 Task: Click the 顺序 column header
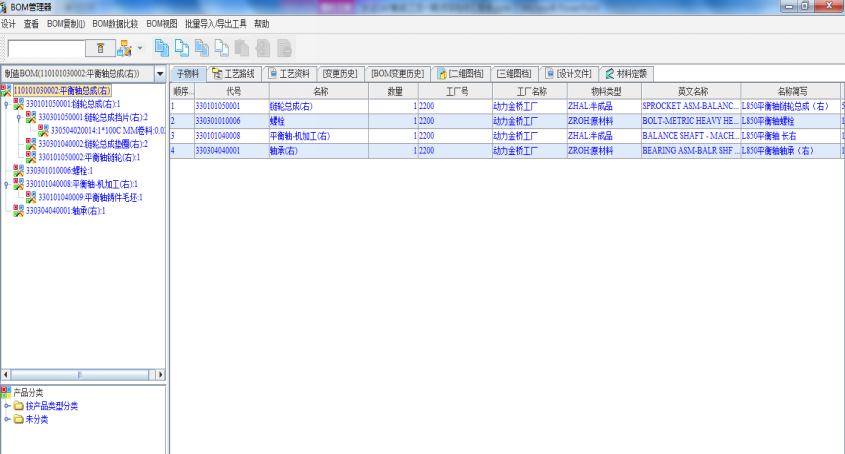(183, 91)
